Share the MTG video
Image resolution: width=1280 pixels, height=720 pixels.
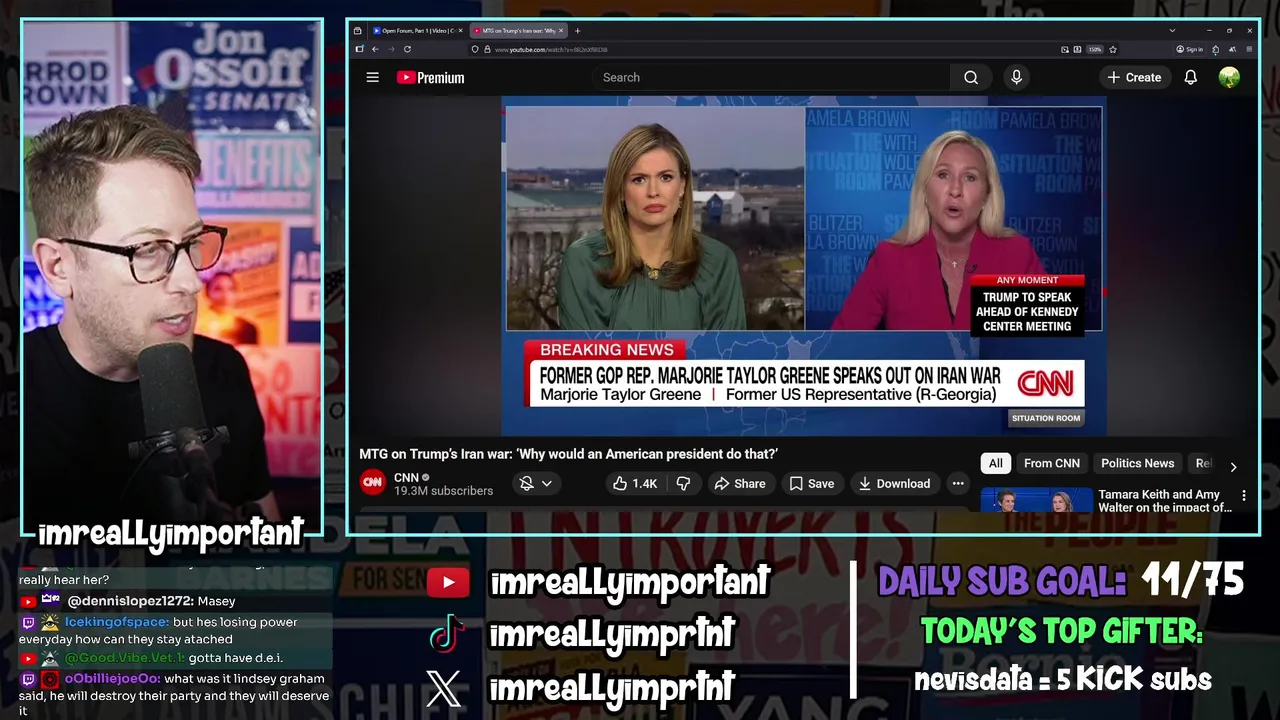pos(739,483)
